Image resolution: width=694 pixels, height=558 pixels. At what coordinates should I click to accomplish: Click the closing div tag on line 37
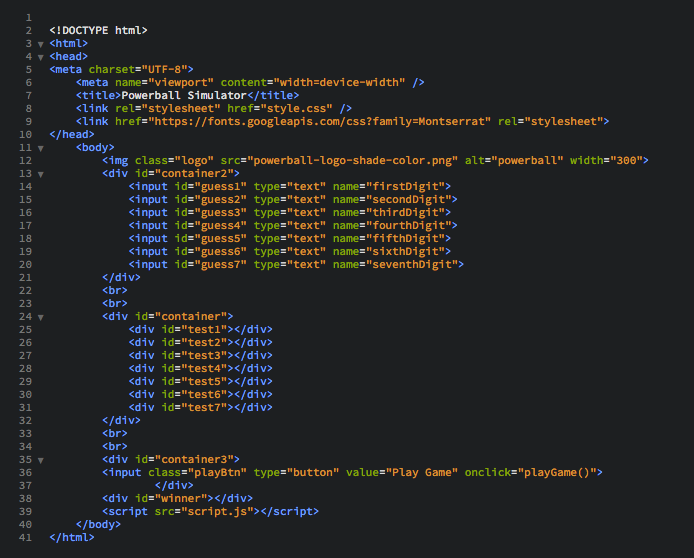click(174, 485)
